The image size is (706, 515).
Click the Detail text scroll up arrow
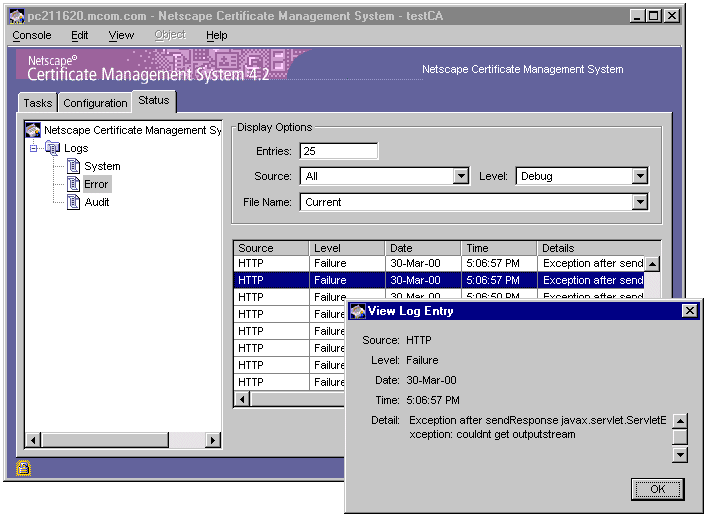coord(680,421)
